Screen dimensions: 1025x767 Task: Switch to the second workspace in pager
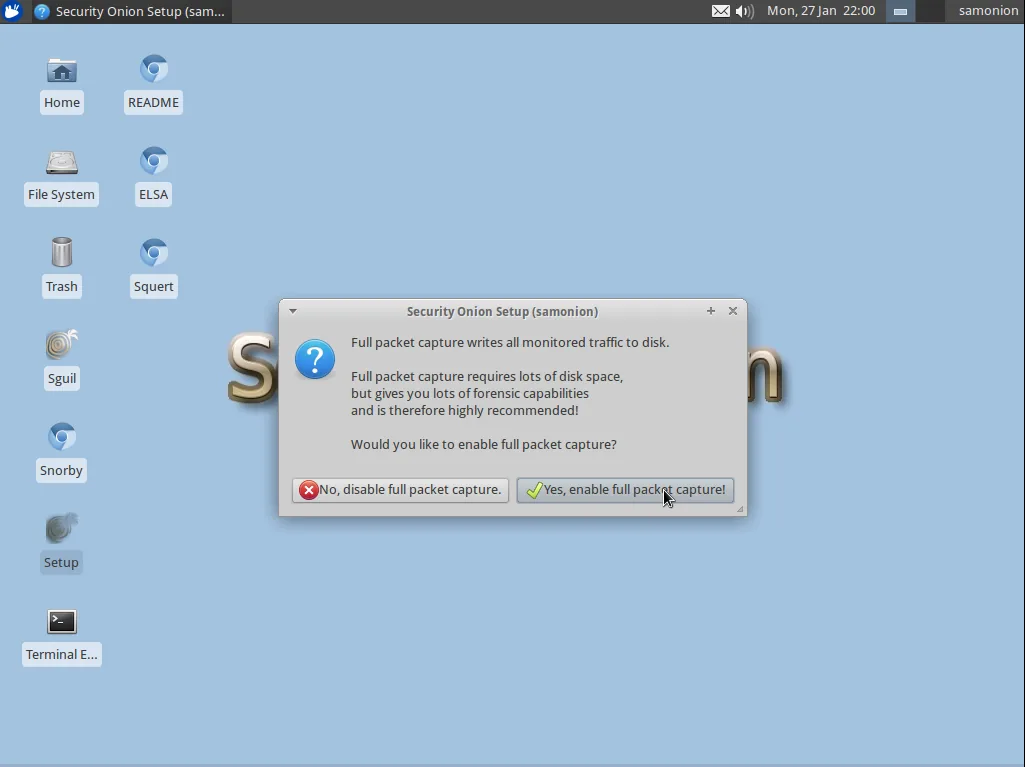tap(930, 11)
